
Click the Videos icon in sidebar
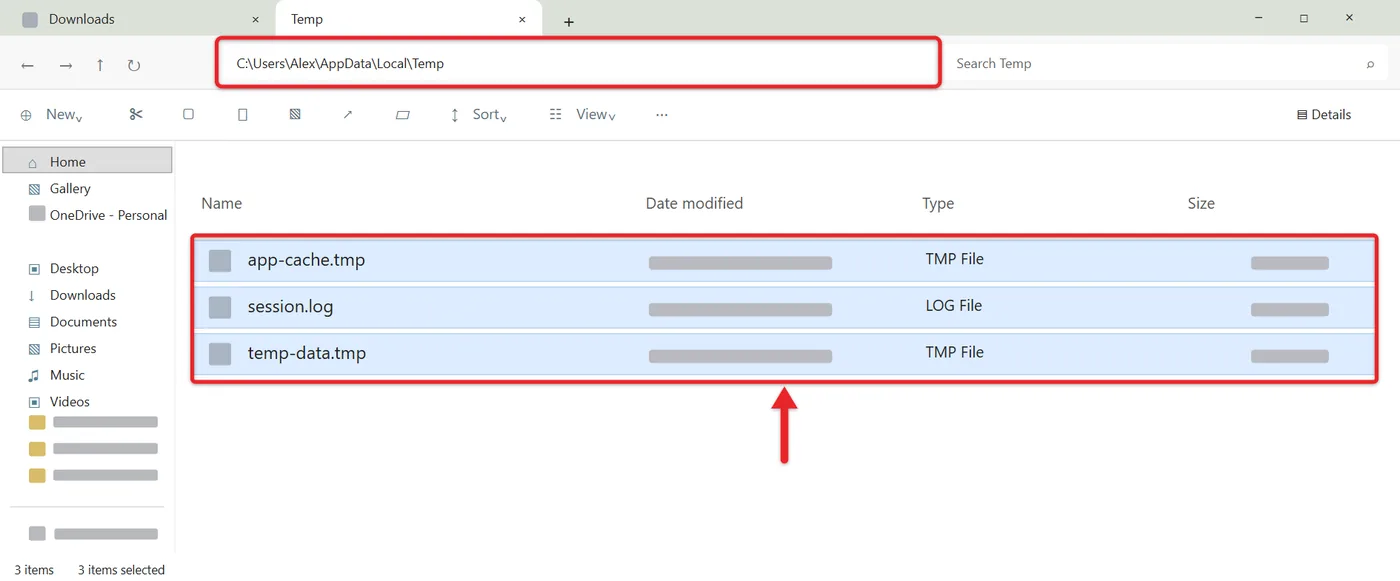pos(34,402)
